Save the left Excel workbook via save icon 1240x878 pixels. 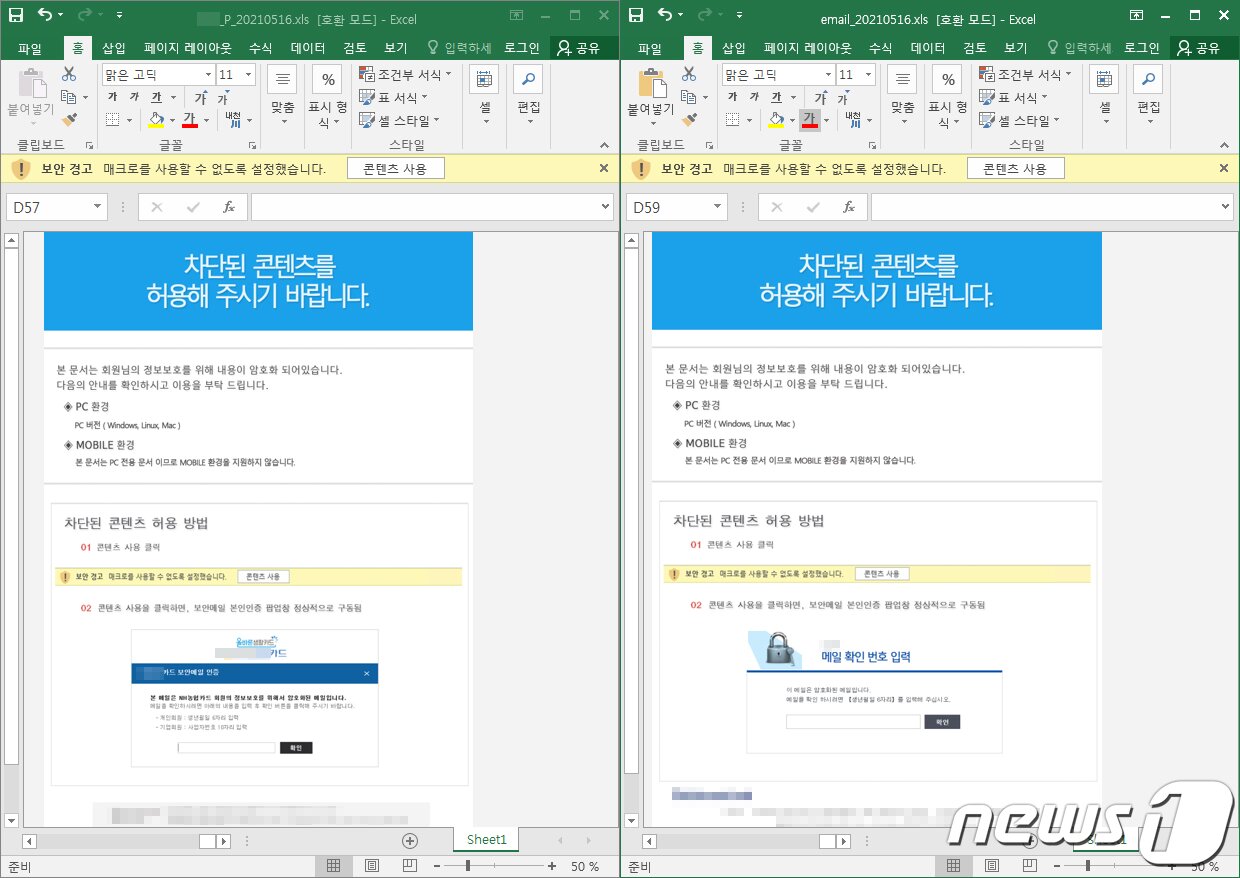pyautogui.click(x=16, y=16)
